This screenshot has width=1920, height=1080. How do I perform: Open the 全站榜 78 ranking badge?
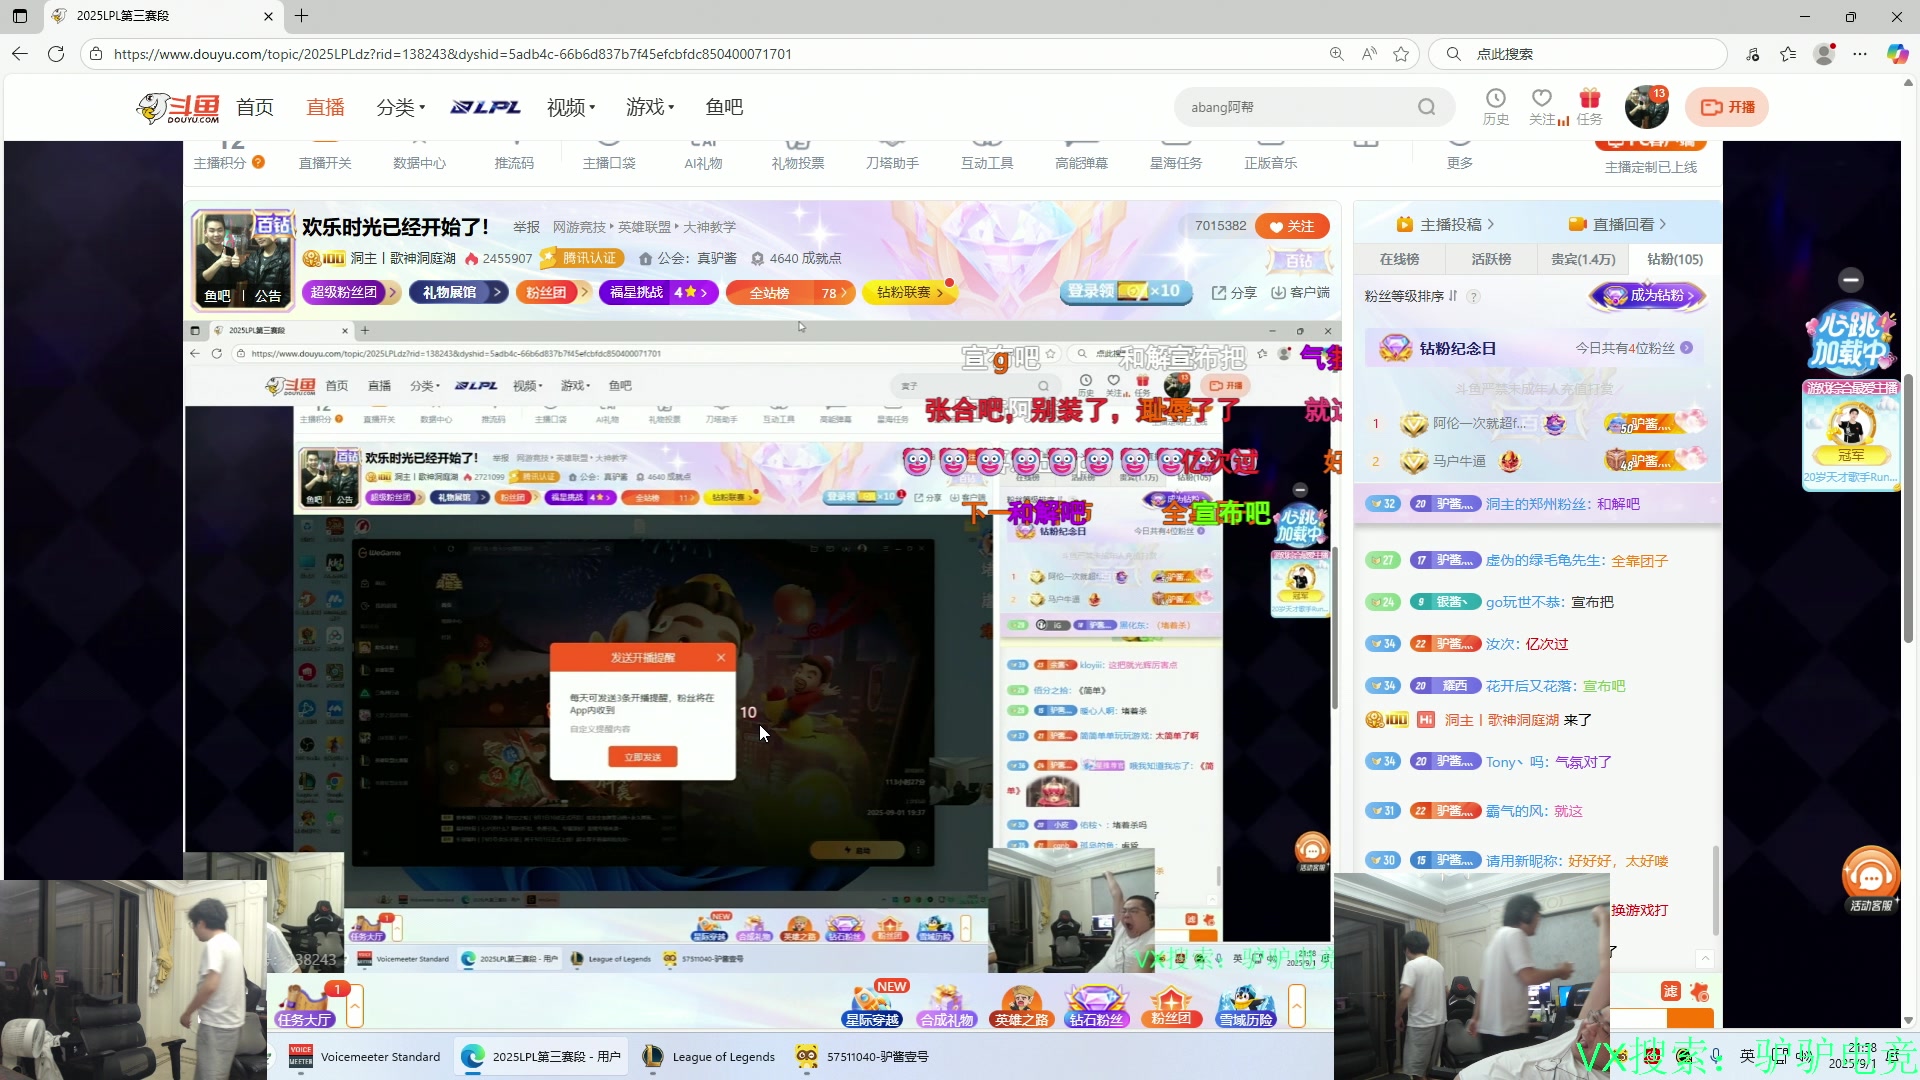pos(791,292)
